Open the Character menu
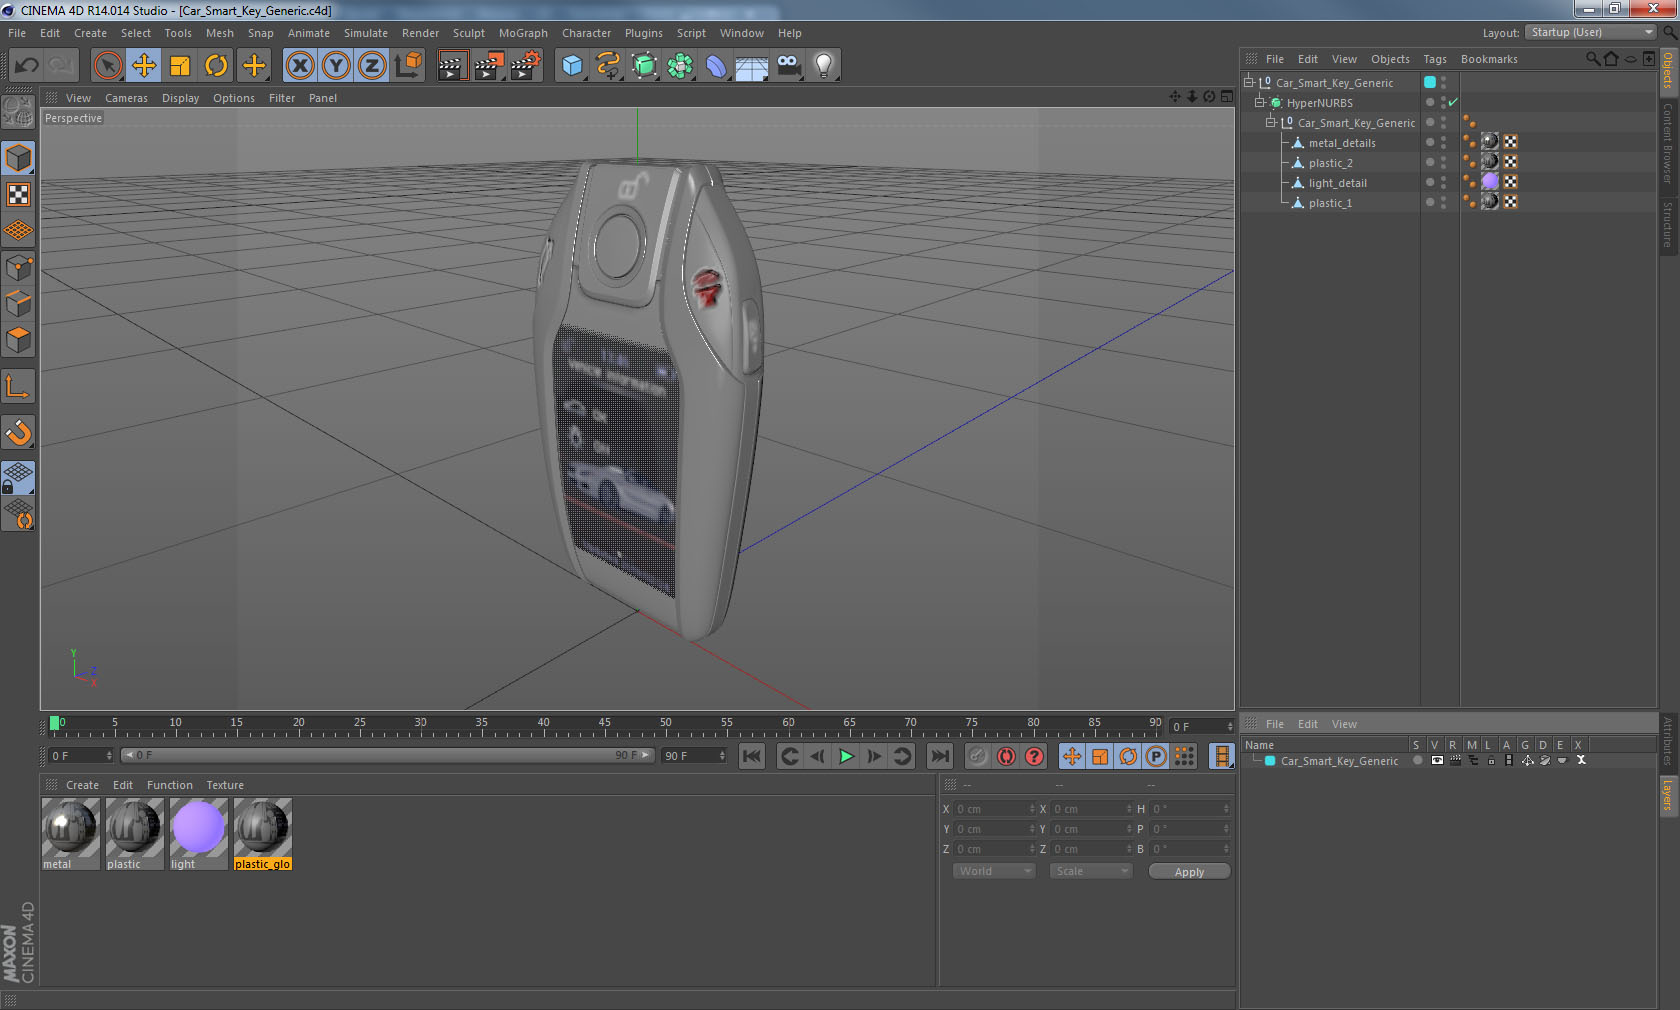The width and height of the screenshot is (1680, 1010). coord(586,33)
